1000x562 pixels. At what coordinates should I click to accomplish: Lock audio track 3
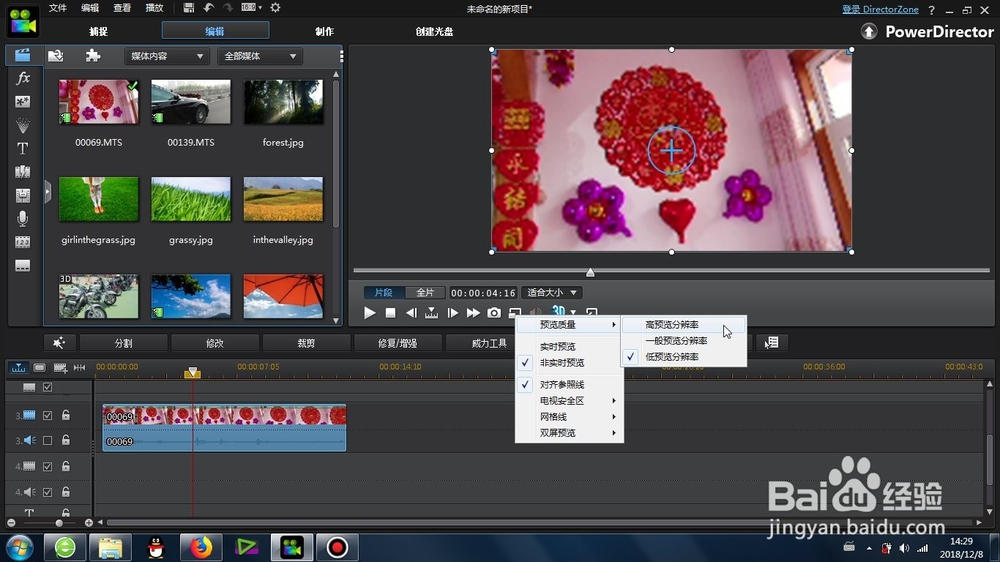66,440
